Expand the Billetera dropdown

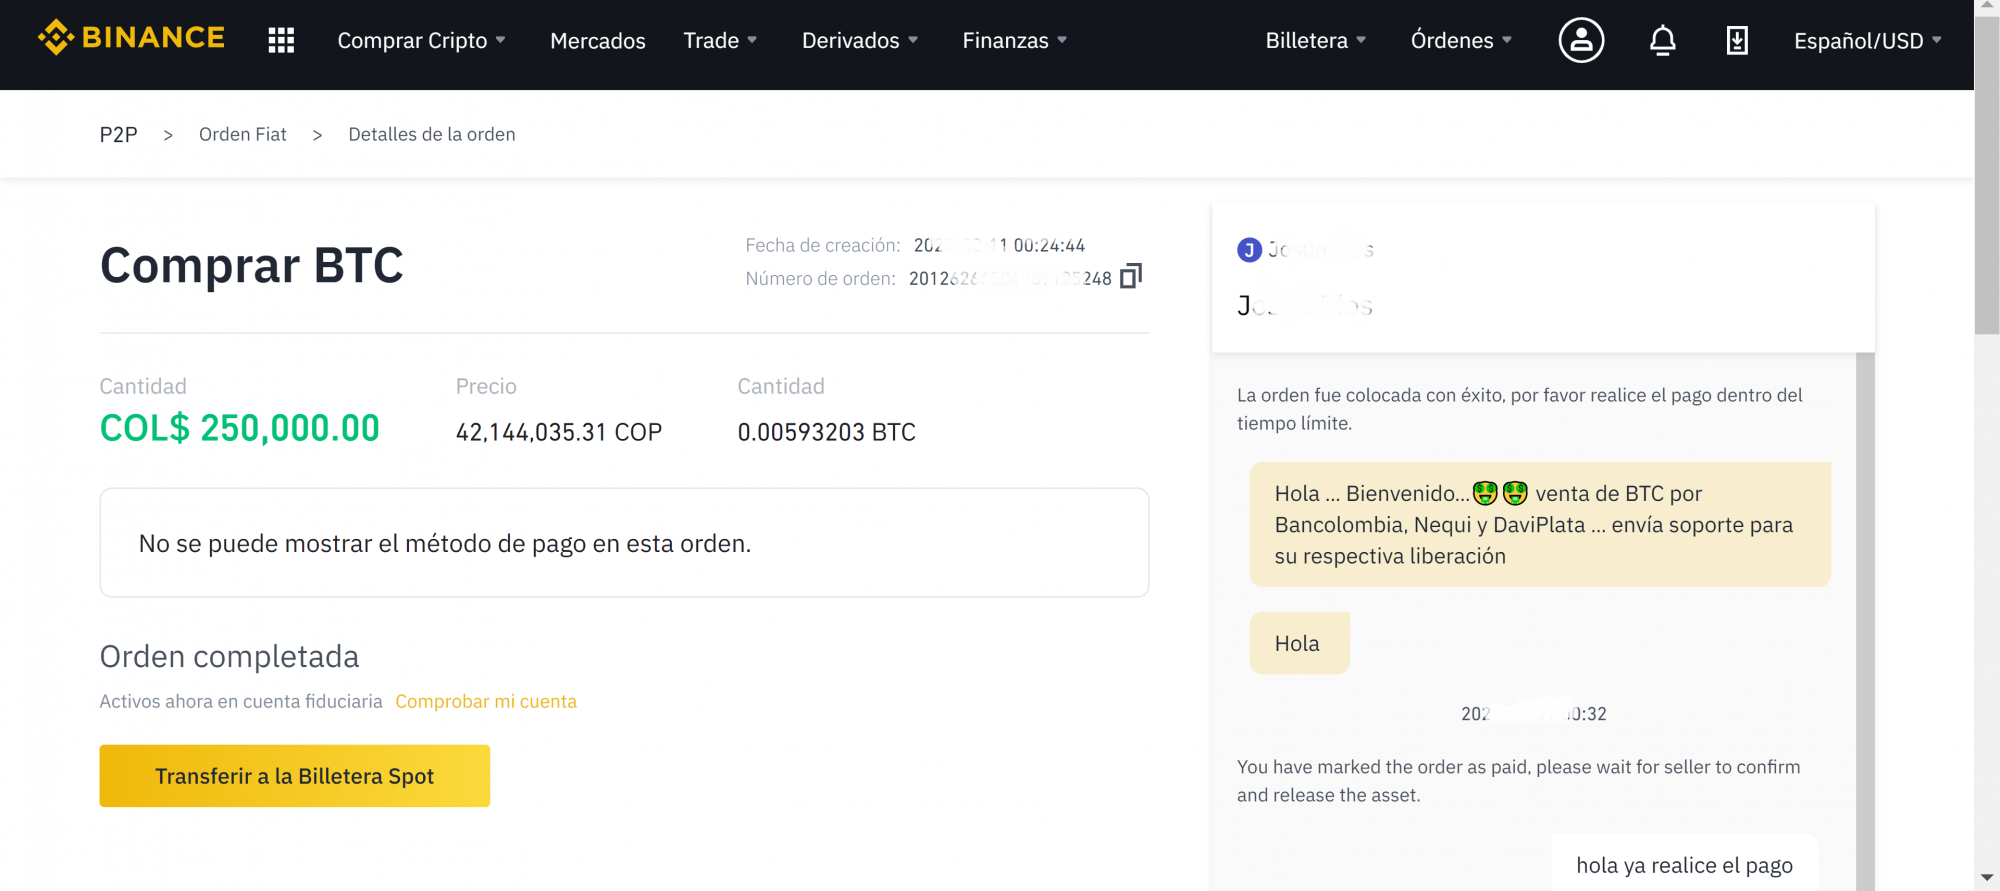(1316, 40)
